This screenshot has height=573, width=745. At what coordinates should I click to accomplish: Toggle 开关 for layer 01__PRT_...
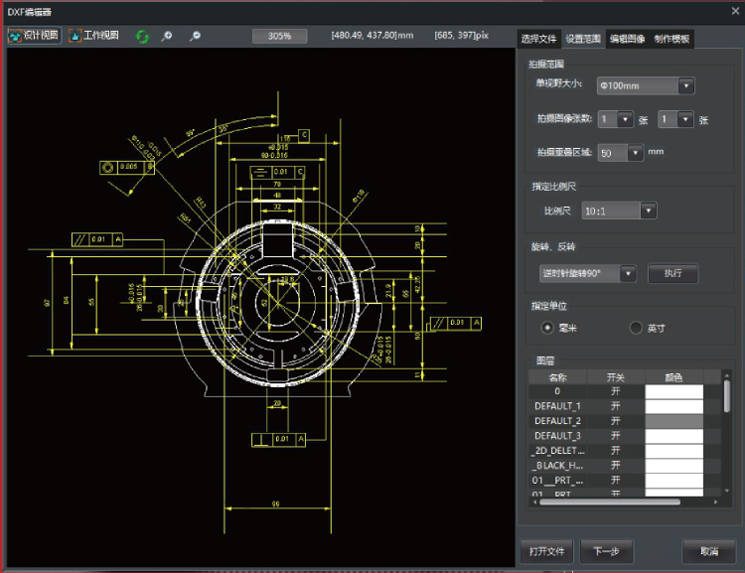point(616,480)
